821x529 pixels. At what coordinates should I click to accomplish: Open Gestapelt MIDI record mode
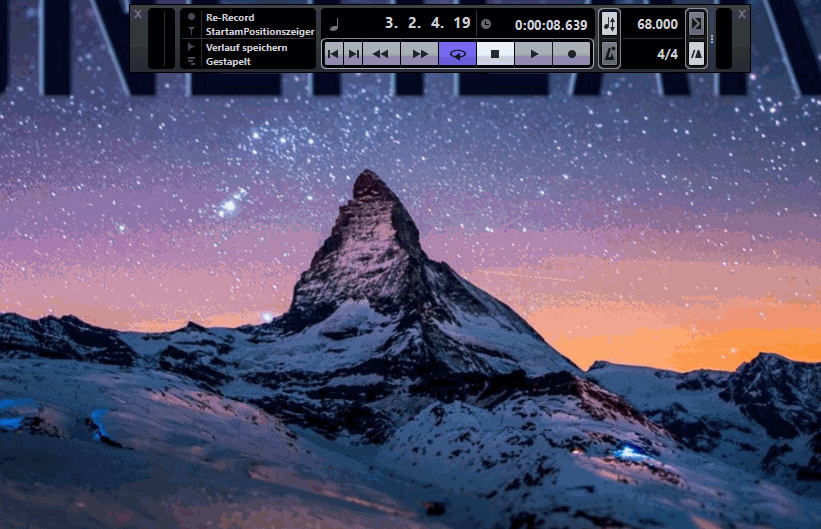(x=228, y=61)
